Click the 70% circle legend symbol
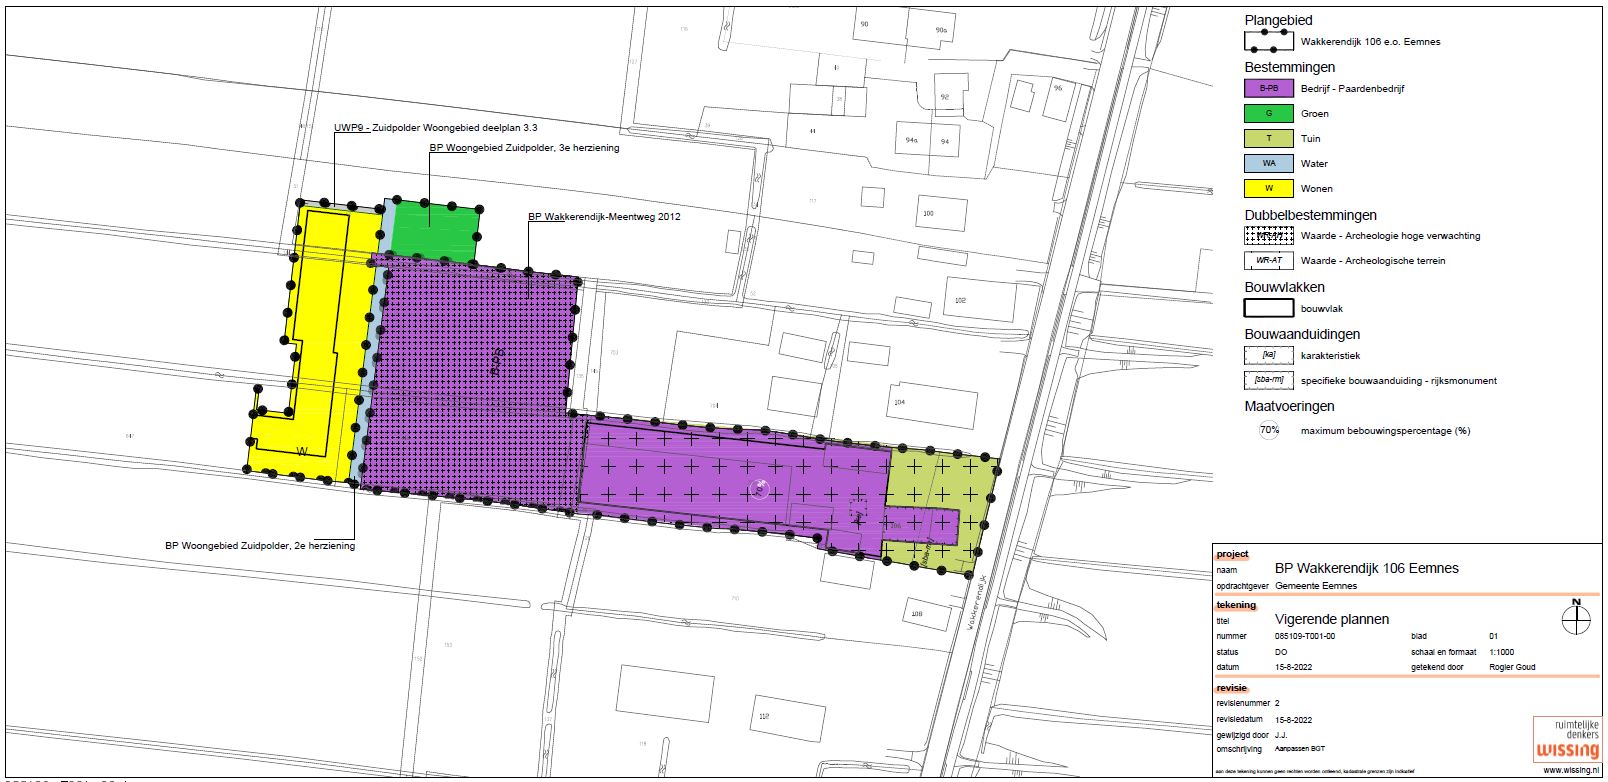This screenshot has width=1608, height=782. pyautogui.click(x=1269, y=430)
